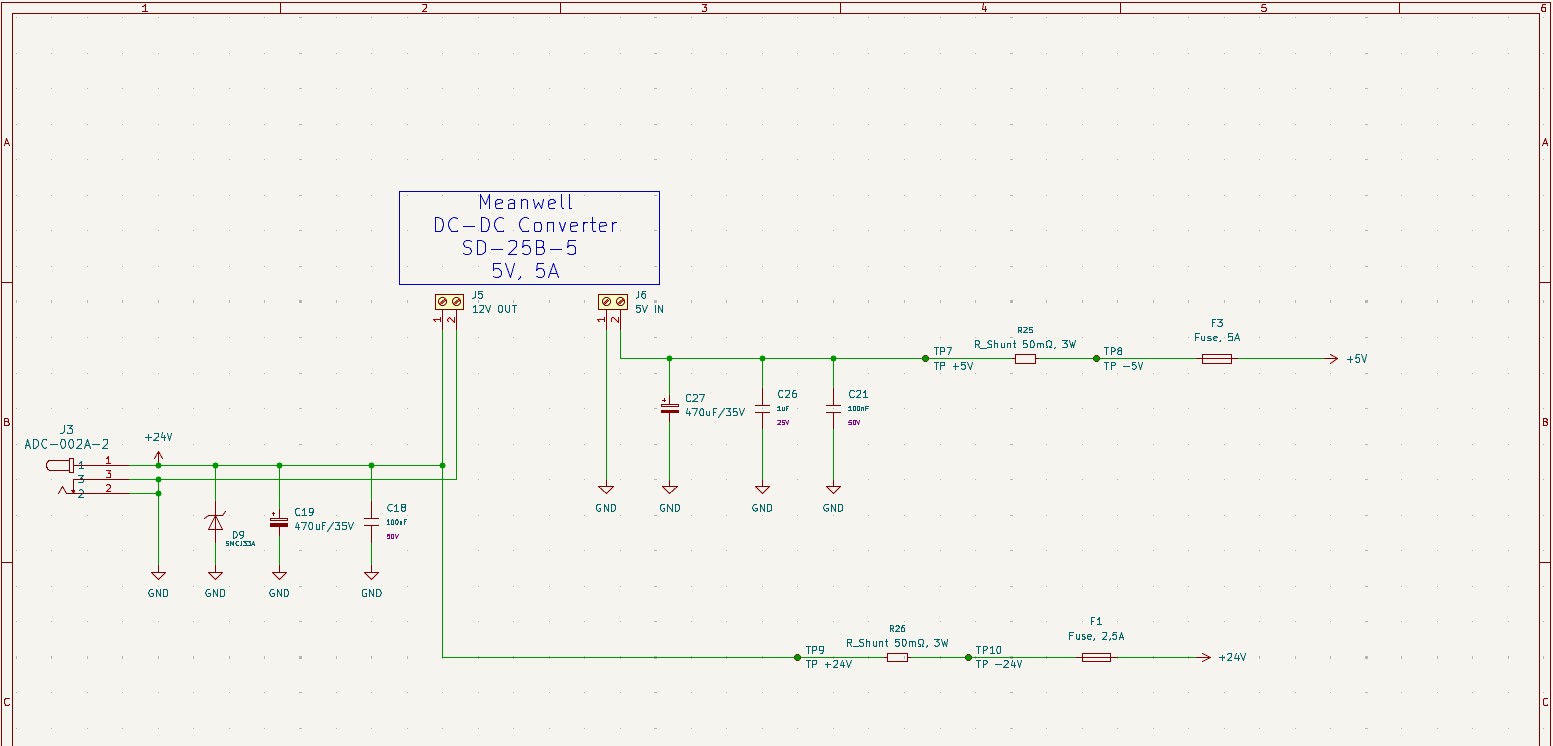Click the R25 shunt resistor symbol

(x=1025, y=359)
